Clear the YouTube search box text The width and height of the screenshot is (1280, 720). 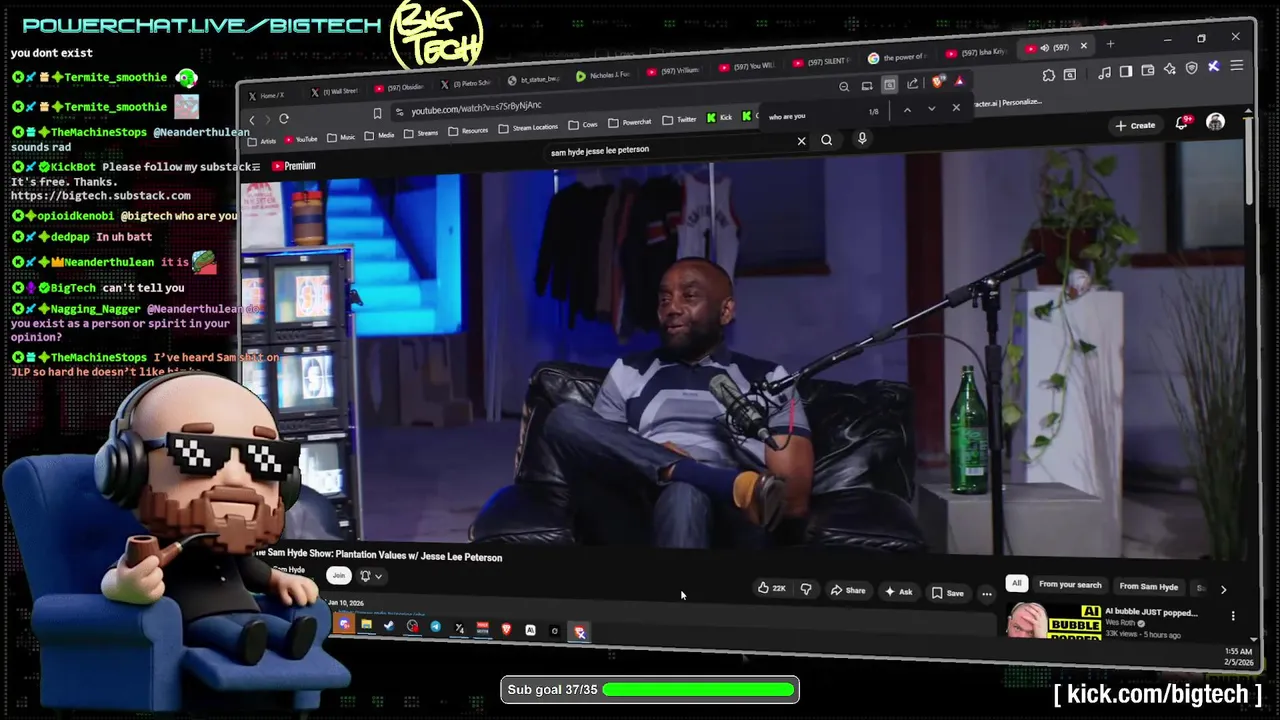(801, 141)
